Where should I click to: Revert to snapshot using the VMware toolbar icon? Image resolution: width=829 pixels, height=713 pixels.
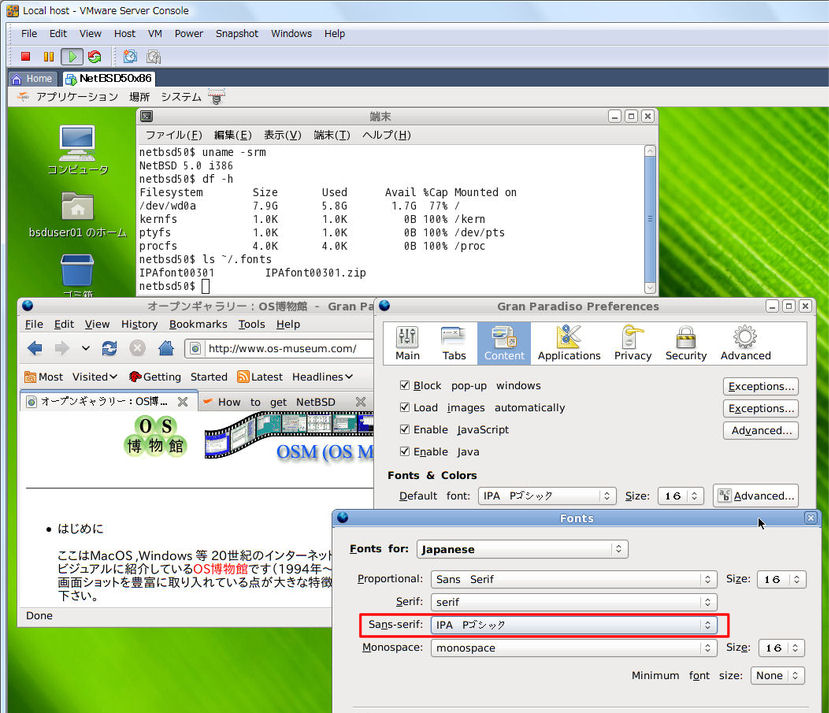click(x=154, y=56)
